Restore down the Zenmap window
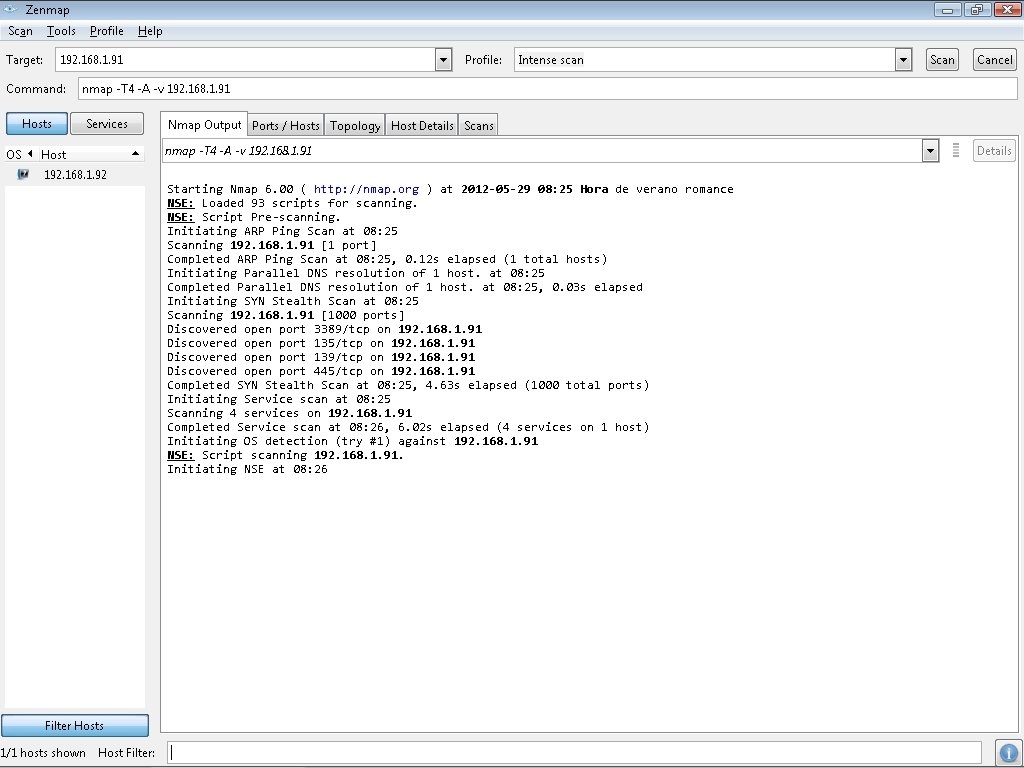 (x=977, y=9)
